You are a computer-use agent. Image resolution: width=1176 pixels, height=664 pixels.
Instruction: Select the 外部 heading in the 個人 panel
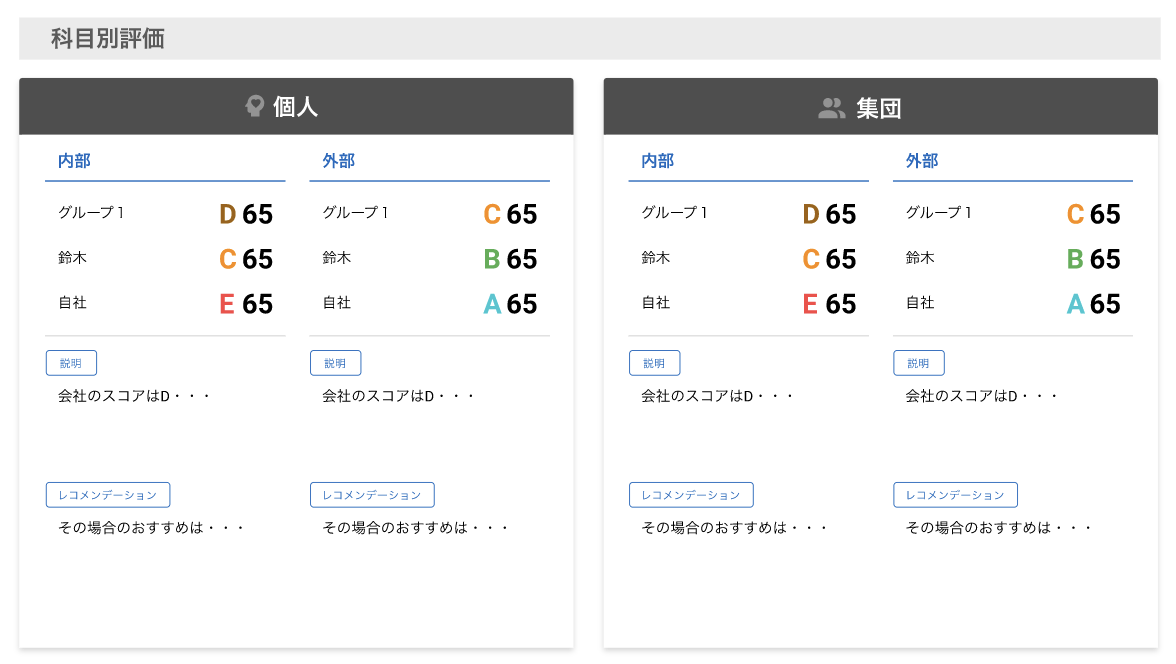338,161
